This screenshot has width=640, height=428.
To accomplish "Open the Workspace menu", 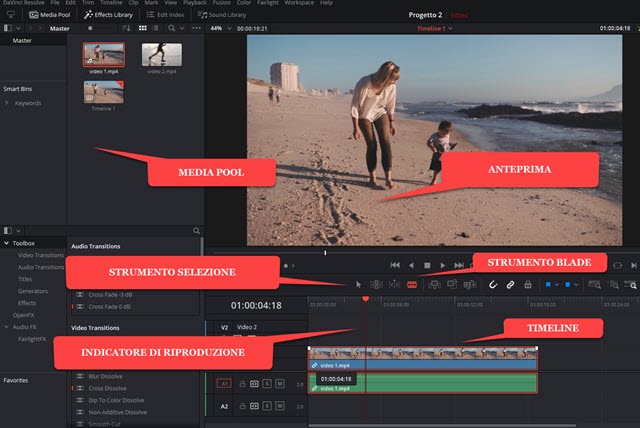I will coord(299,2).
